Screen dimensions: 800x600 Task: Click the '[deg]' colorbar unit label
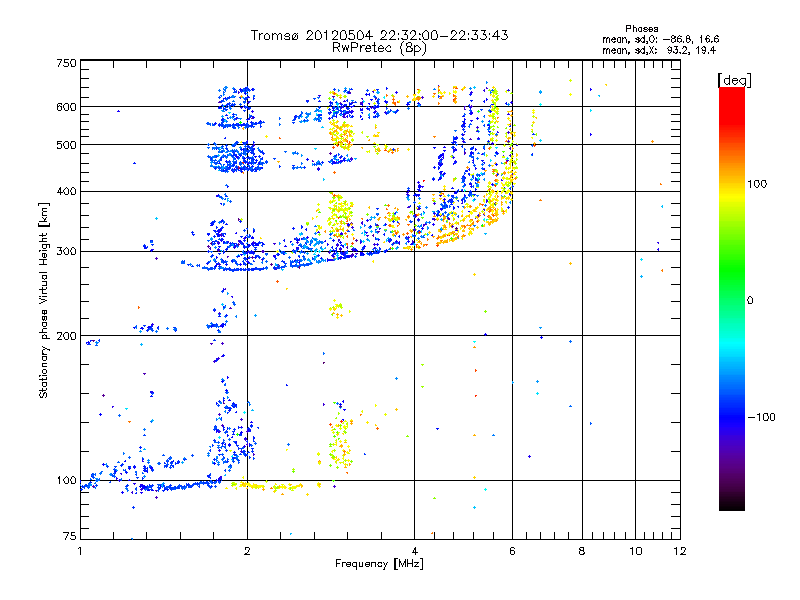coord(734,80)
